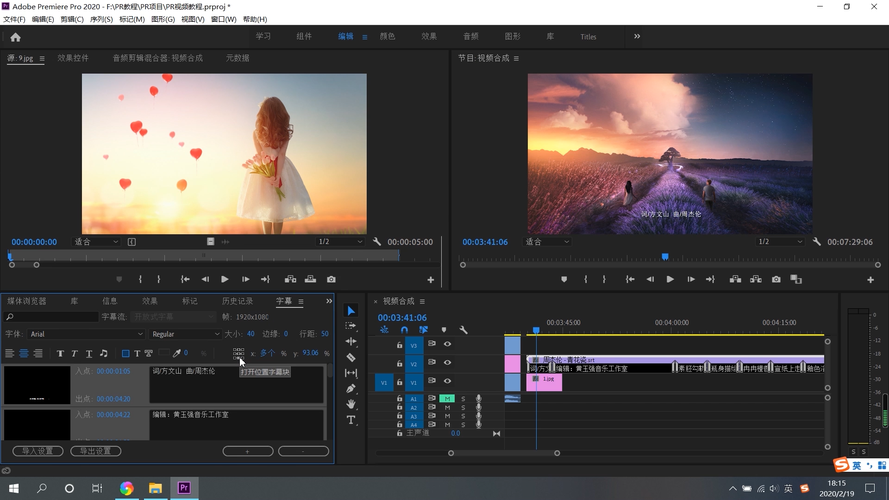Open 视频合成 timeline panel menu
The width and height of the screenshot is (889, 500).
(x=422, y=301)
